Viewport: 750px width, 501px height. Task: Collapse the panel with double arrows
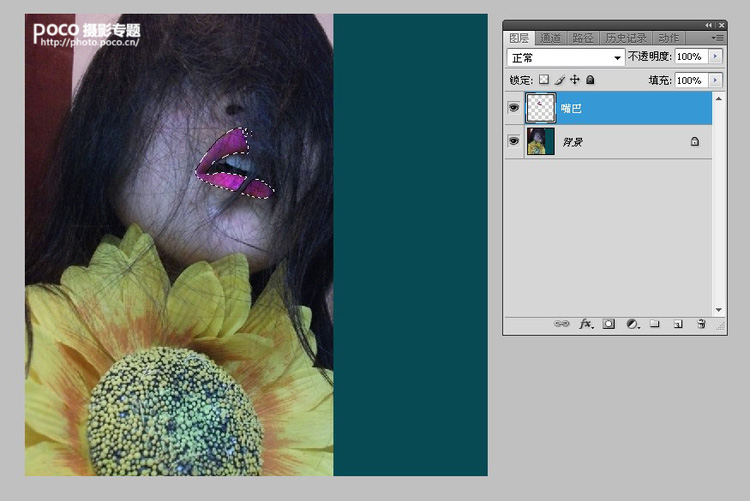(x=708, y=25)
